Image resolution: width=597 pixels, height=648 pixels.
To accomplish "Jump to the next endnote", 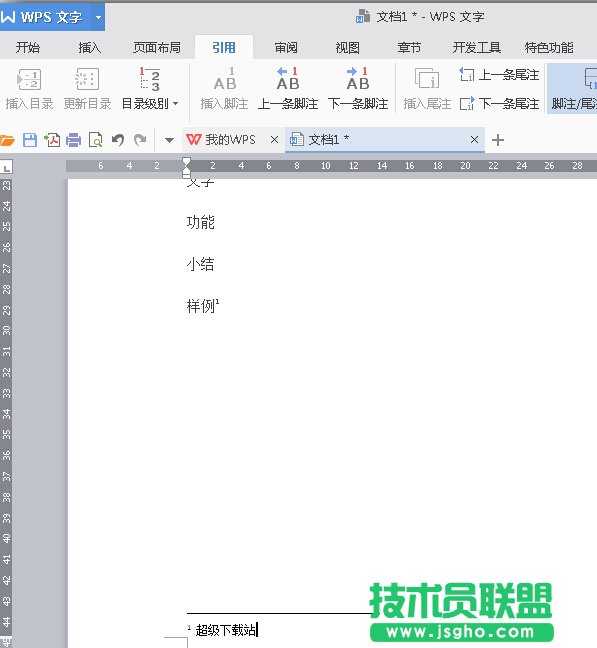I will 499,103.
